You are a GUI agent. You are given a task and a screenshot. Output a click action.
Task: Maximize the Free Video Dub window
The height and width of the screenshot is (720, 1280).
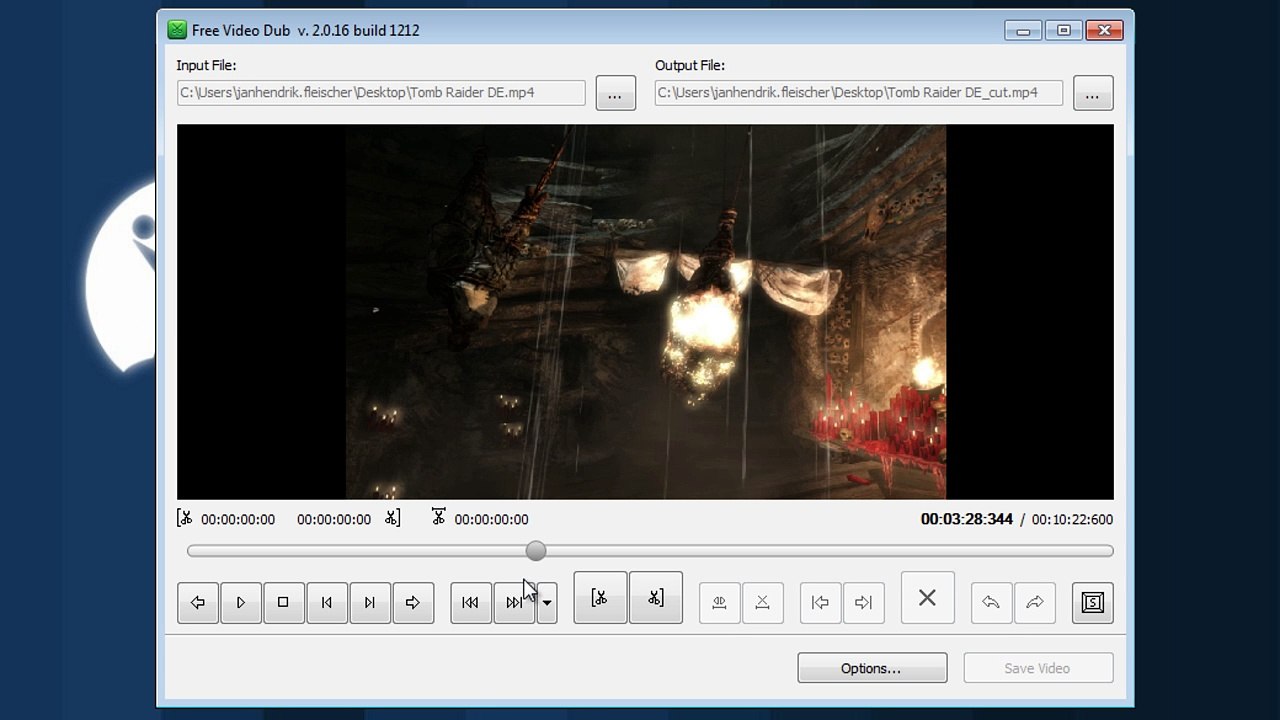pos(1064,31)
